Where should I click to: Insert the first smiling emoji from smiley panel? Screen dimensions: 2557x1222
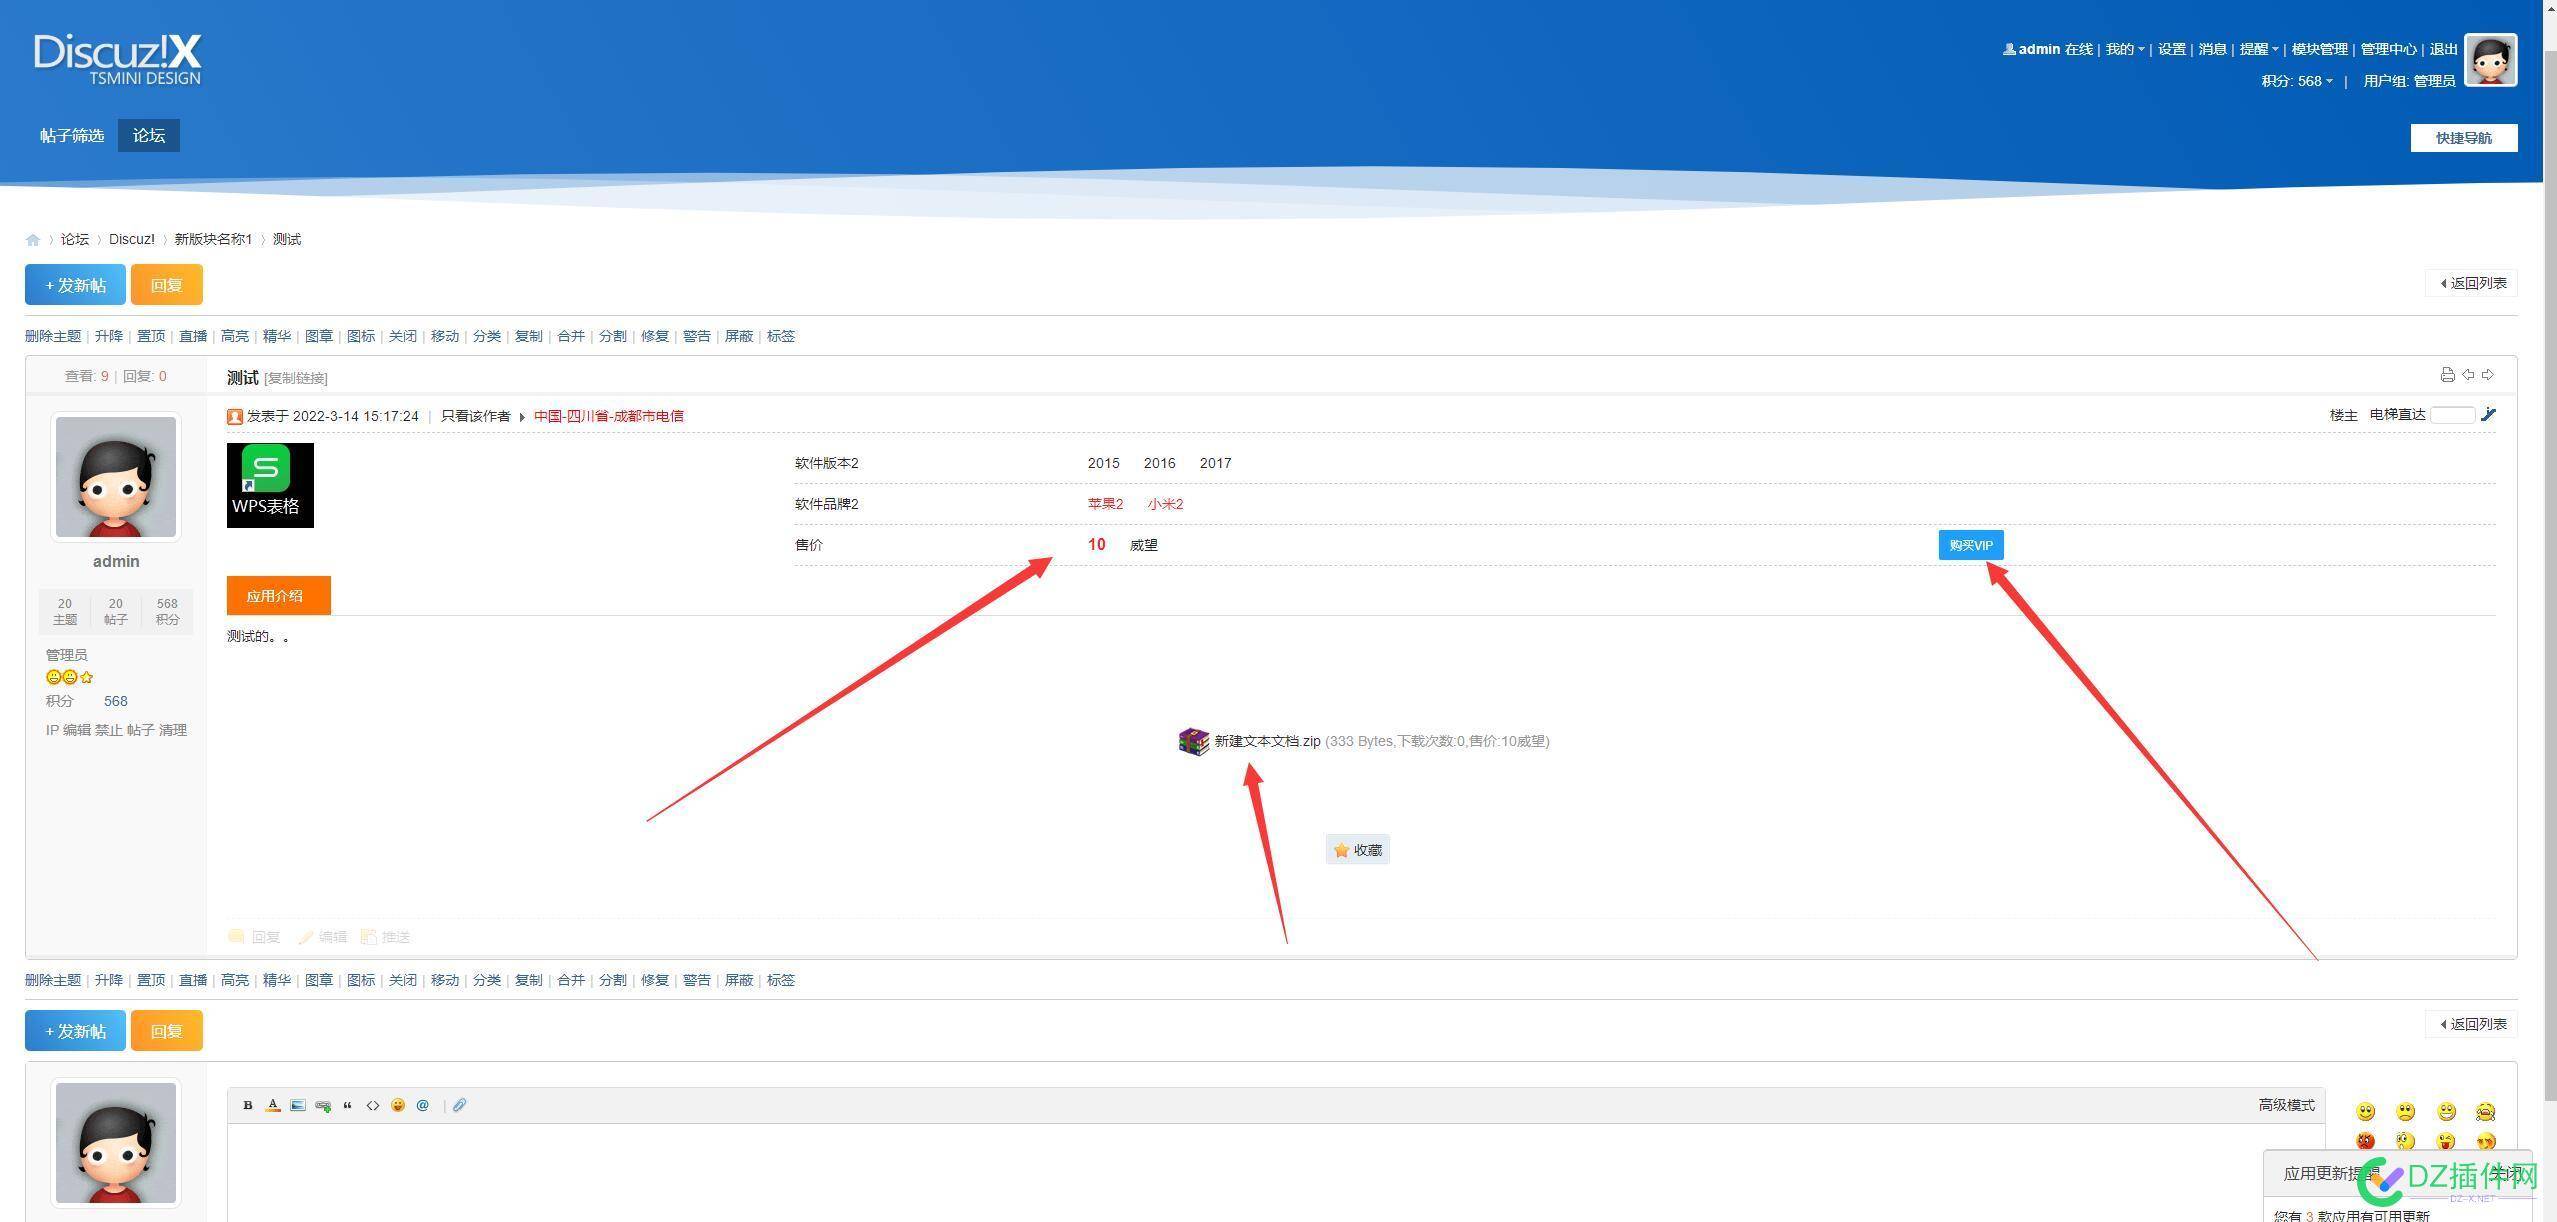pyautogui.click(x=2365, y=1112)
